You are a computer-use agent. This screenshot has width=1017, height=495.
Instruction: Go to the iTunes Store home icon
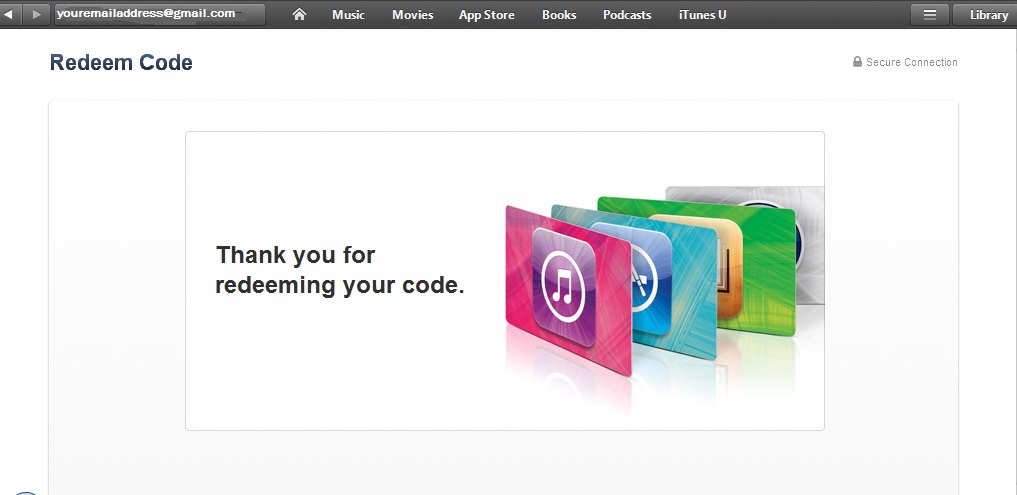pos(299,14)
